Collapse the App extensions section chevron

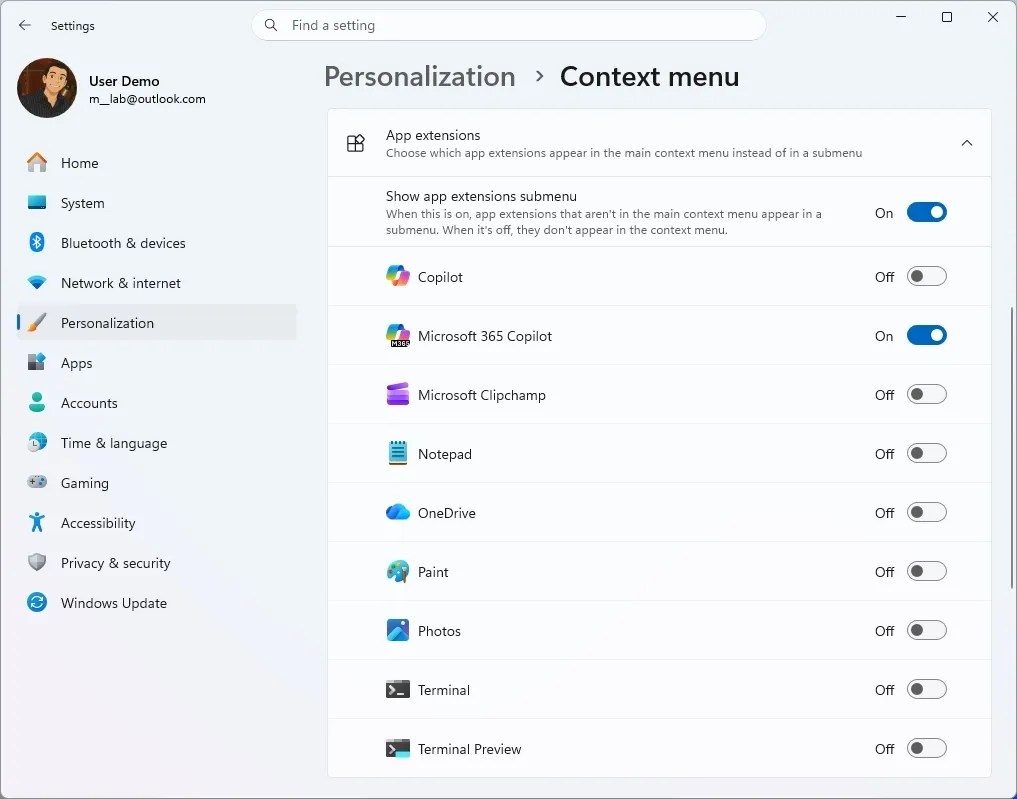(966, 143)
